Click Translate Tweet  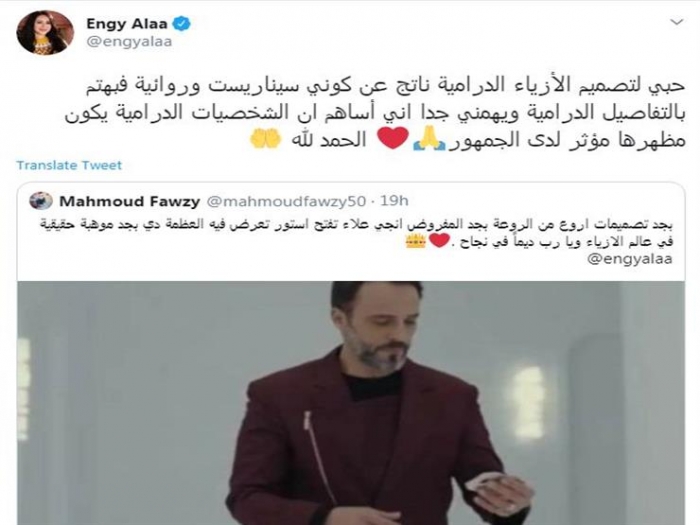(x=69, y=166)
